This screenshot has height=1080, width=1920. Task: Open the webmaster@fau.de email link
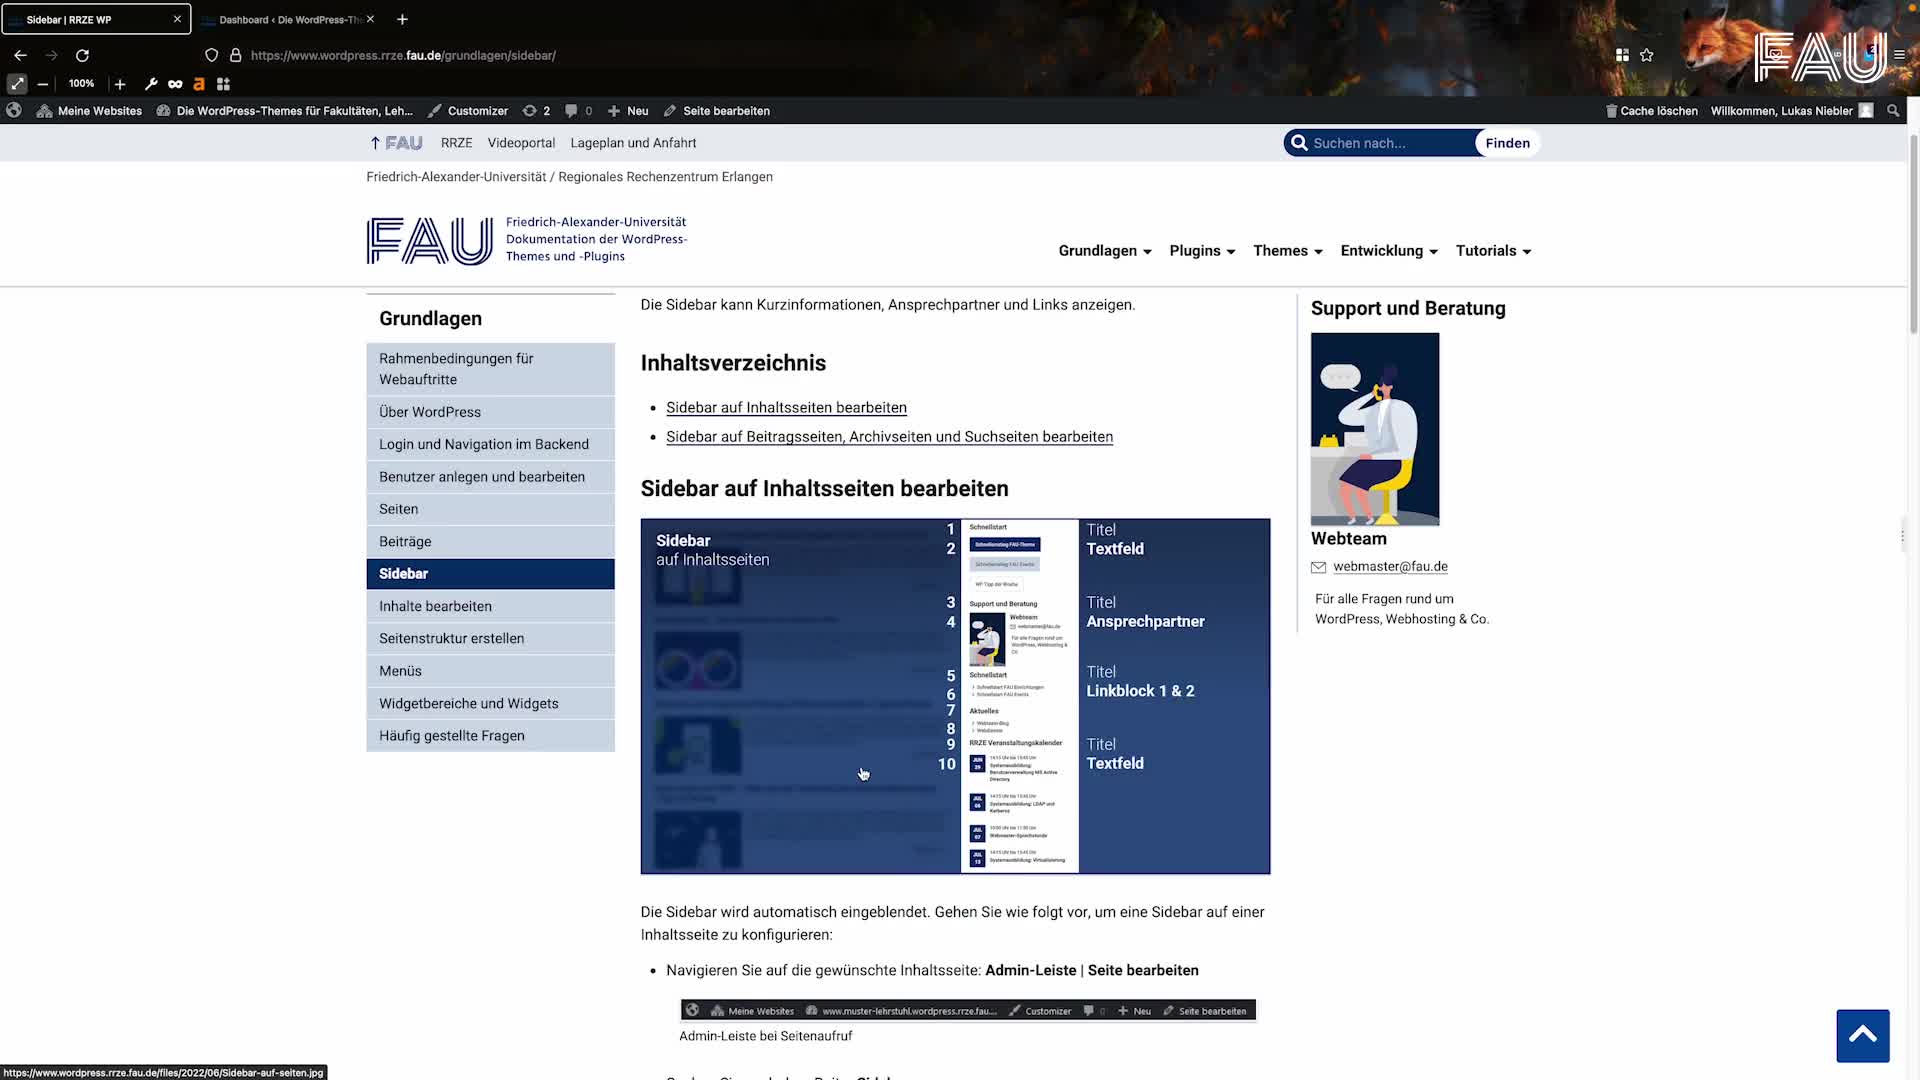[1390, 566]
